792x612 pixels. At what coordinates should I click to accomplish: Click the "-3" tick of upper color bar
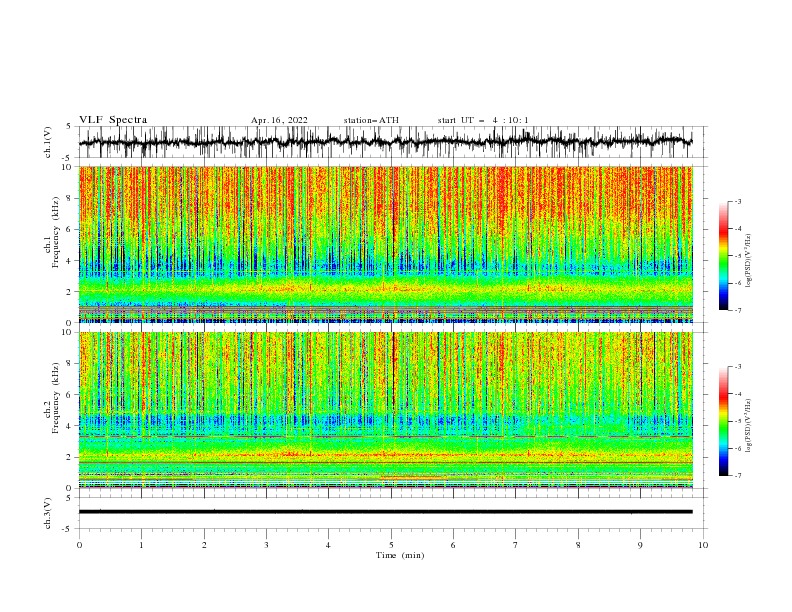737,201
